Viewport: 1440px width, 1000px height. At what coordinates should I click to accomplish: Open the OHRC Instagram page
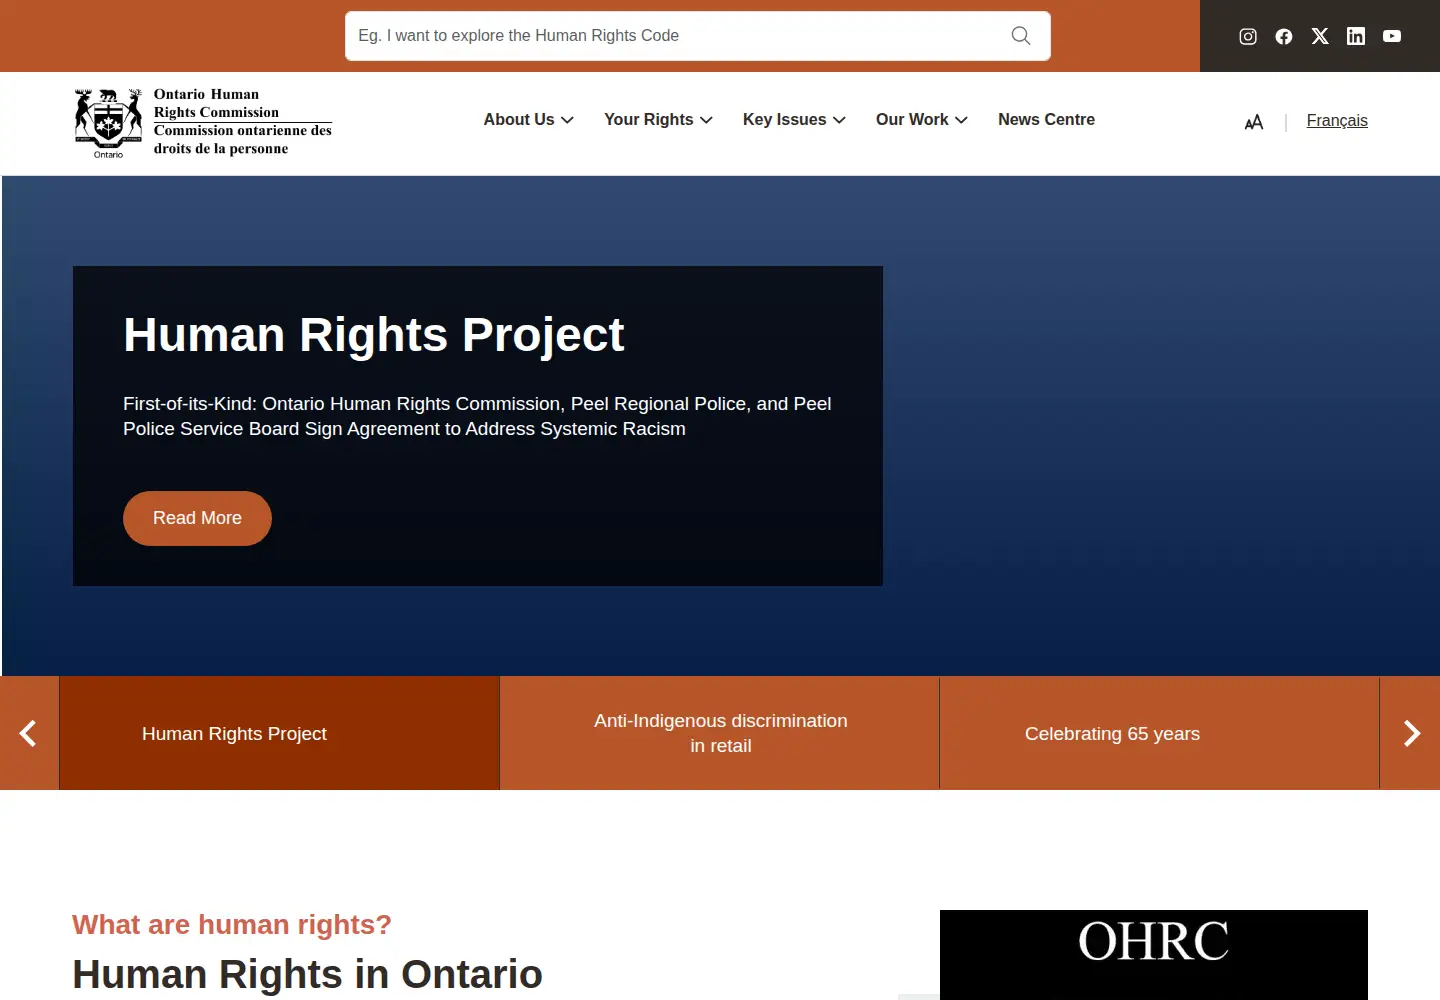click(x=1248, y=36)
